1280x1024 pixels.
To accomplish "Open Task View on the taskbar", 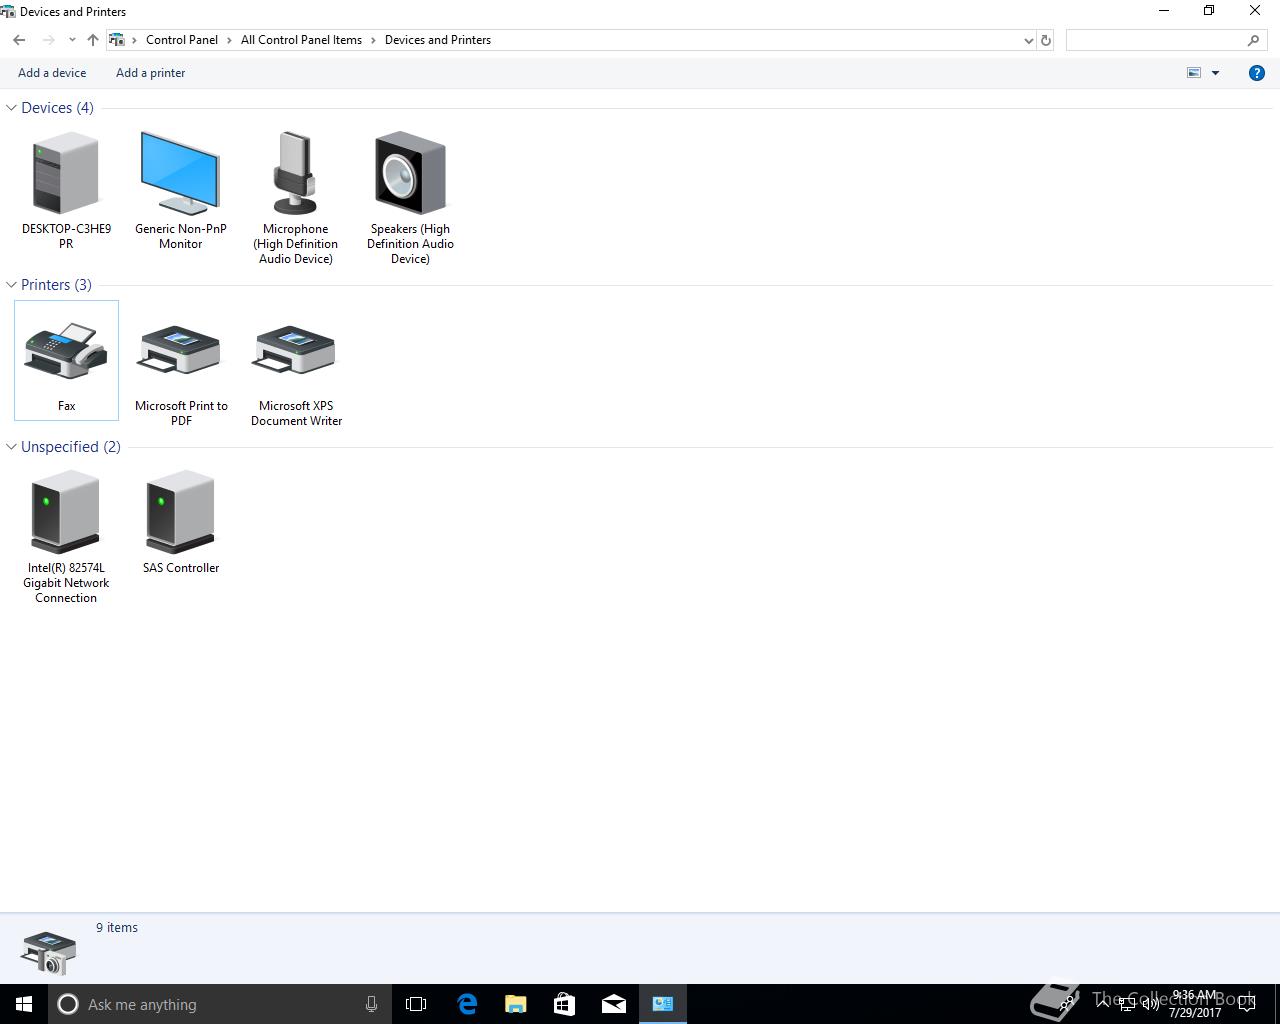I will point(416,1004).
